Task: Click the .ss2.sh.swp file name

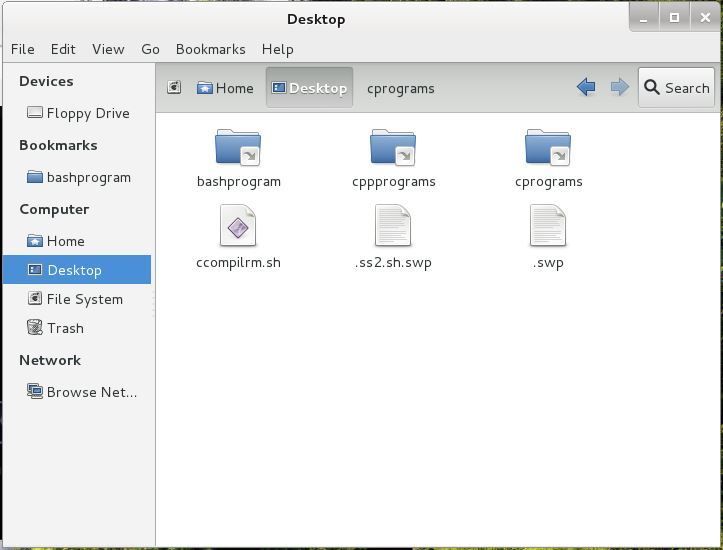Action: tap(393, 263)
